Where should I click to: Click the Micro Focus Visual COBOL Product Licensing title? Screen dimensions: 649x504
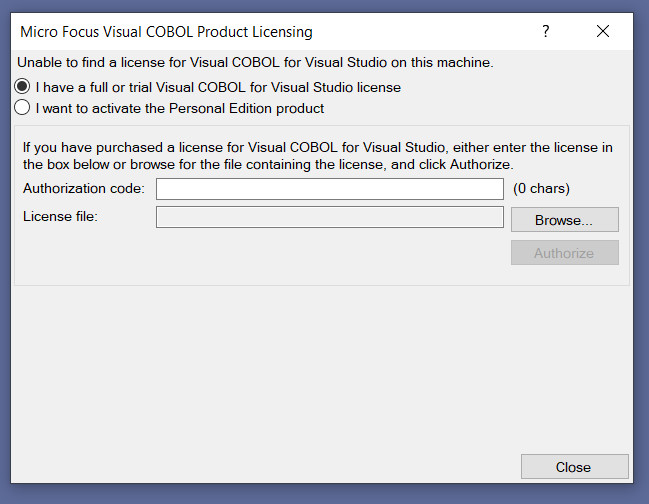tap(166, 32)
